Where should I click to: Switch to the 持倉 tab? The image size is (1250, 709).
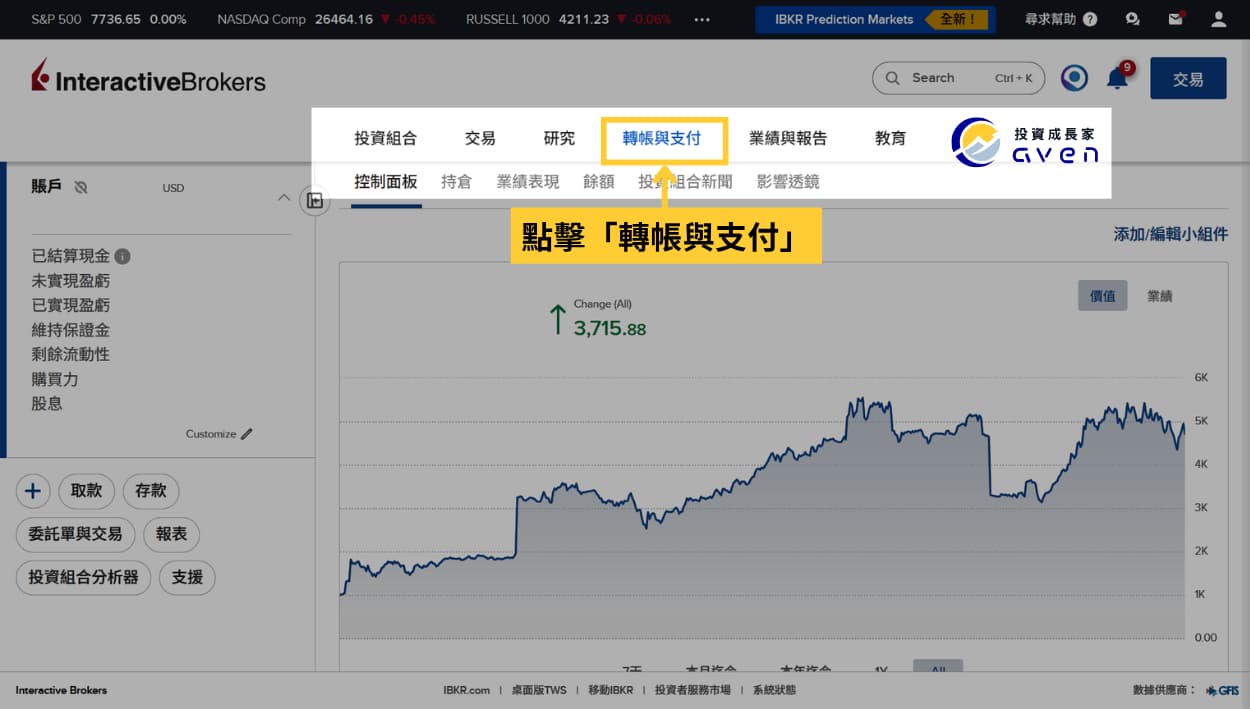pos(456,182)
